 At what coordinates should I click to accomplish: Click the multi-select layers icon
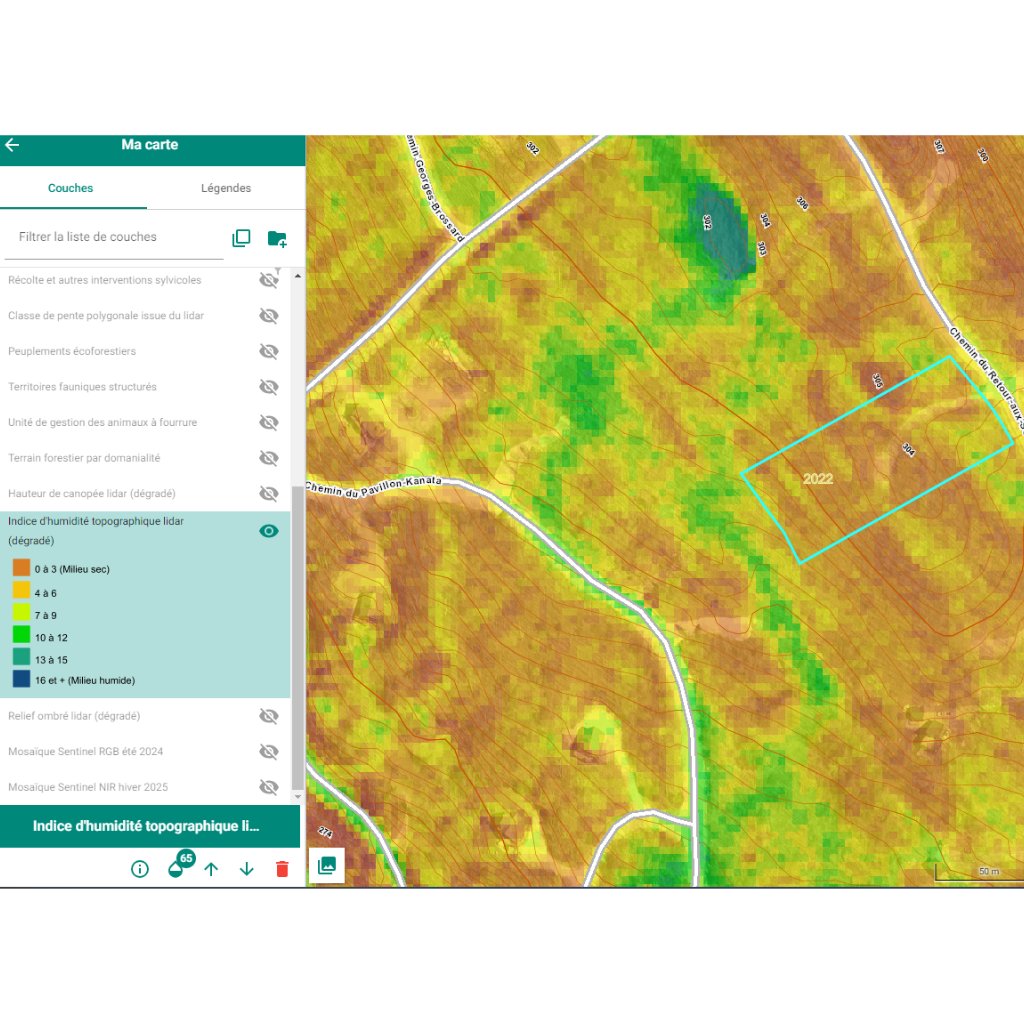[241, 238]
